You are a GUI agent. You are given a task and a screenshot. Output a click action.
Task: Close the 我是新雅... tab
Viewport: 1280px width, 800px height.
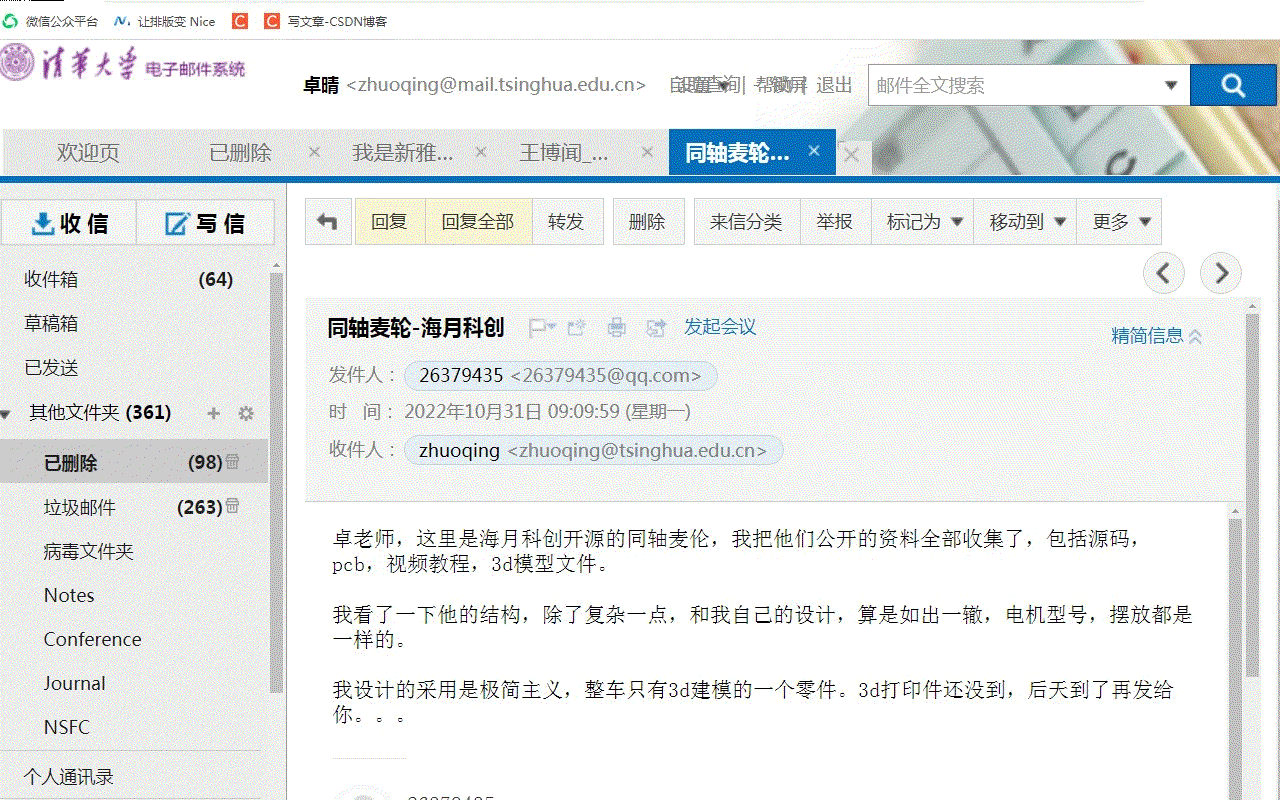click(481, 152)
